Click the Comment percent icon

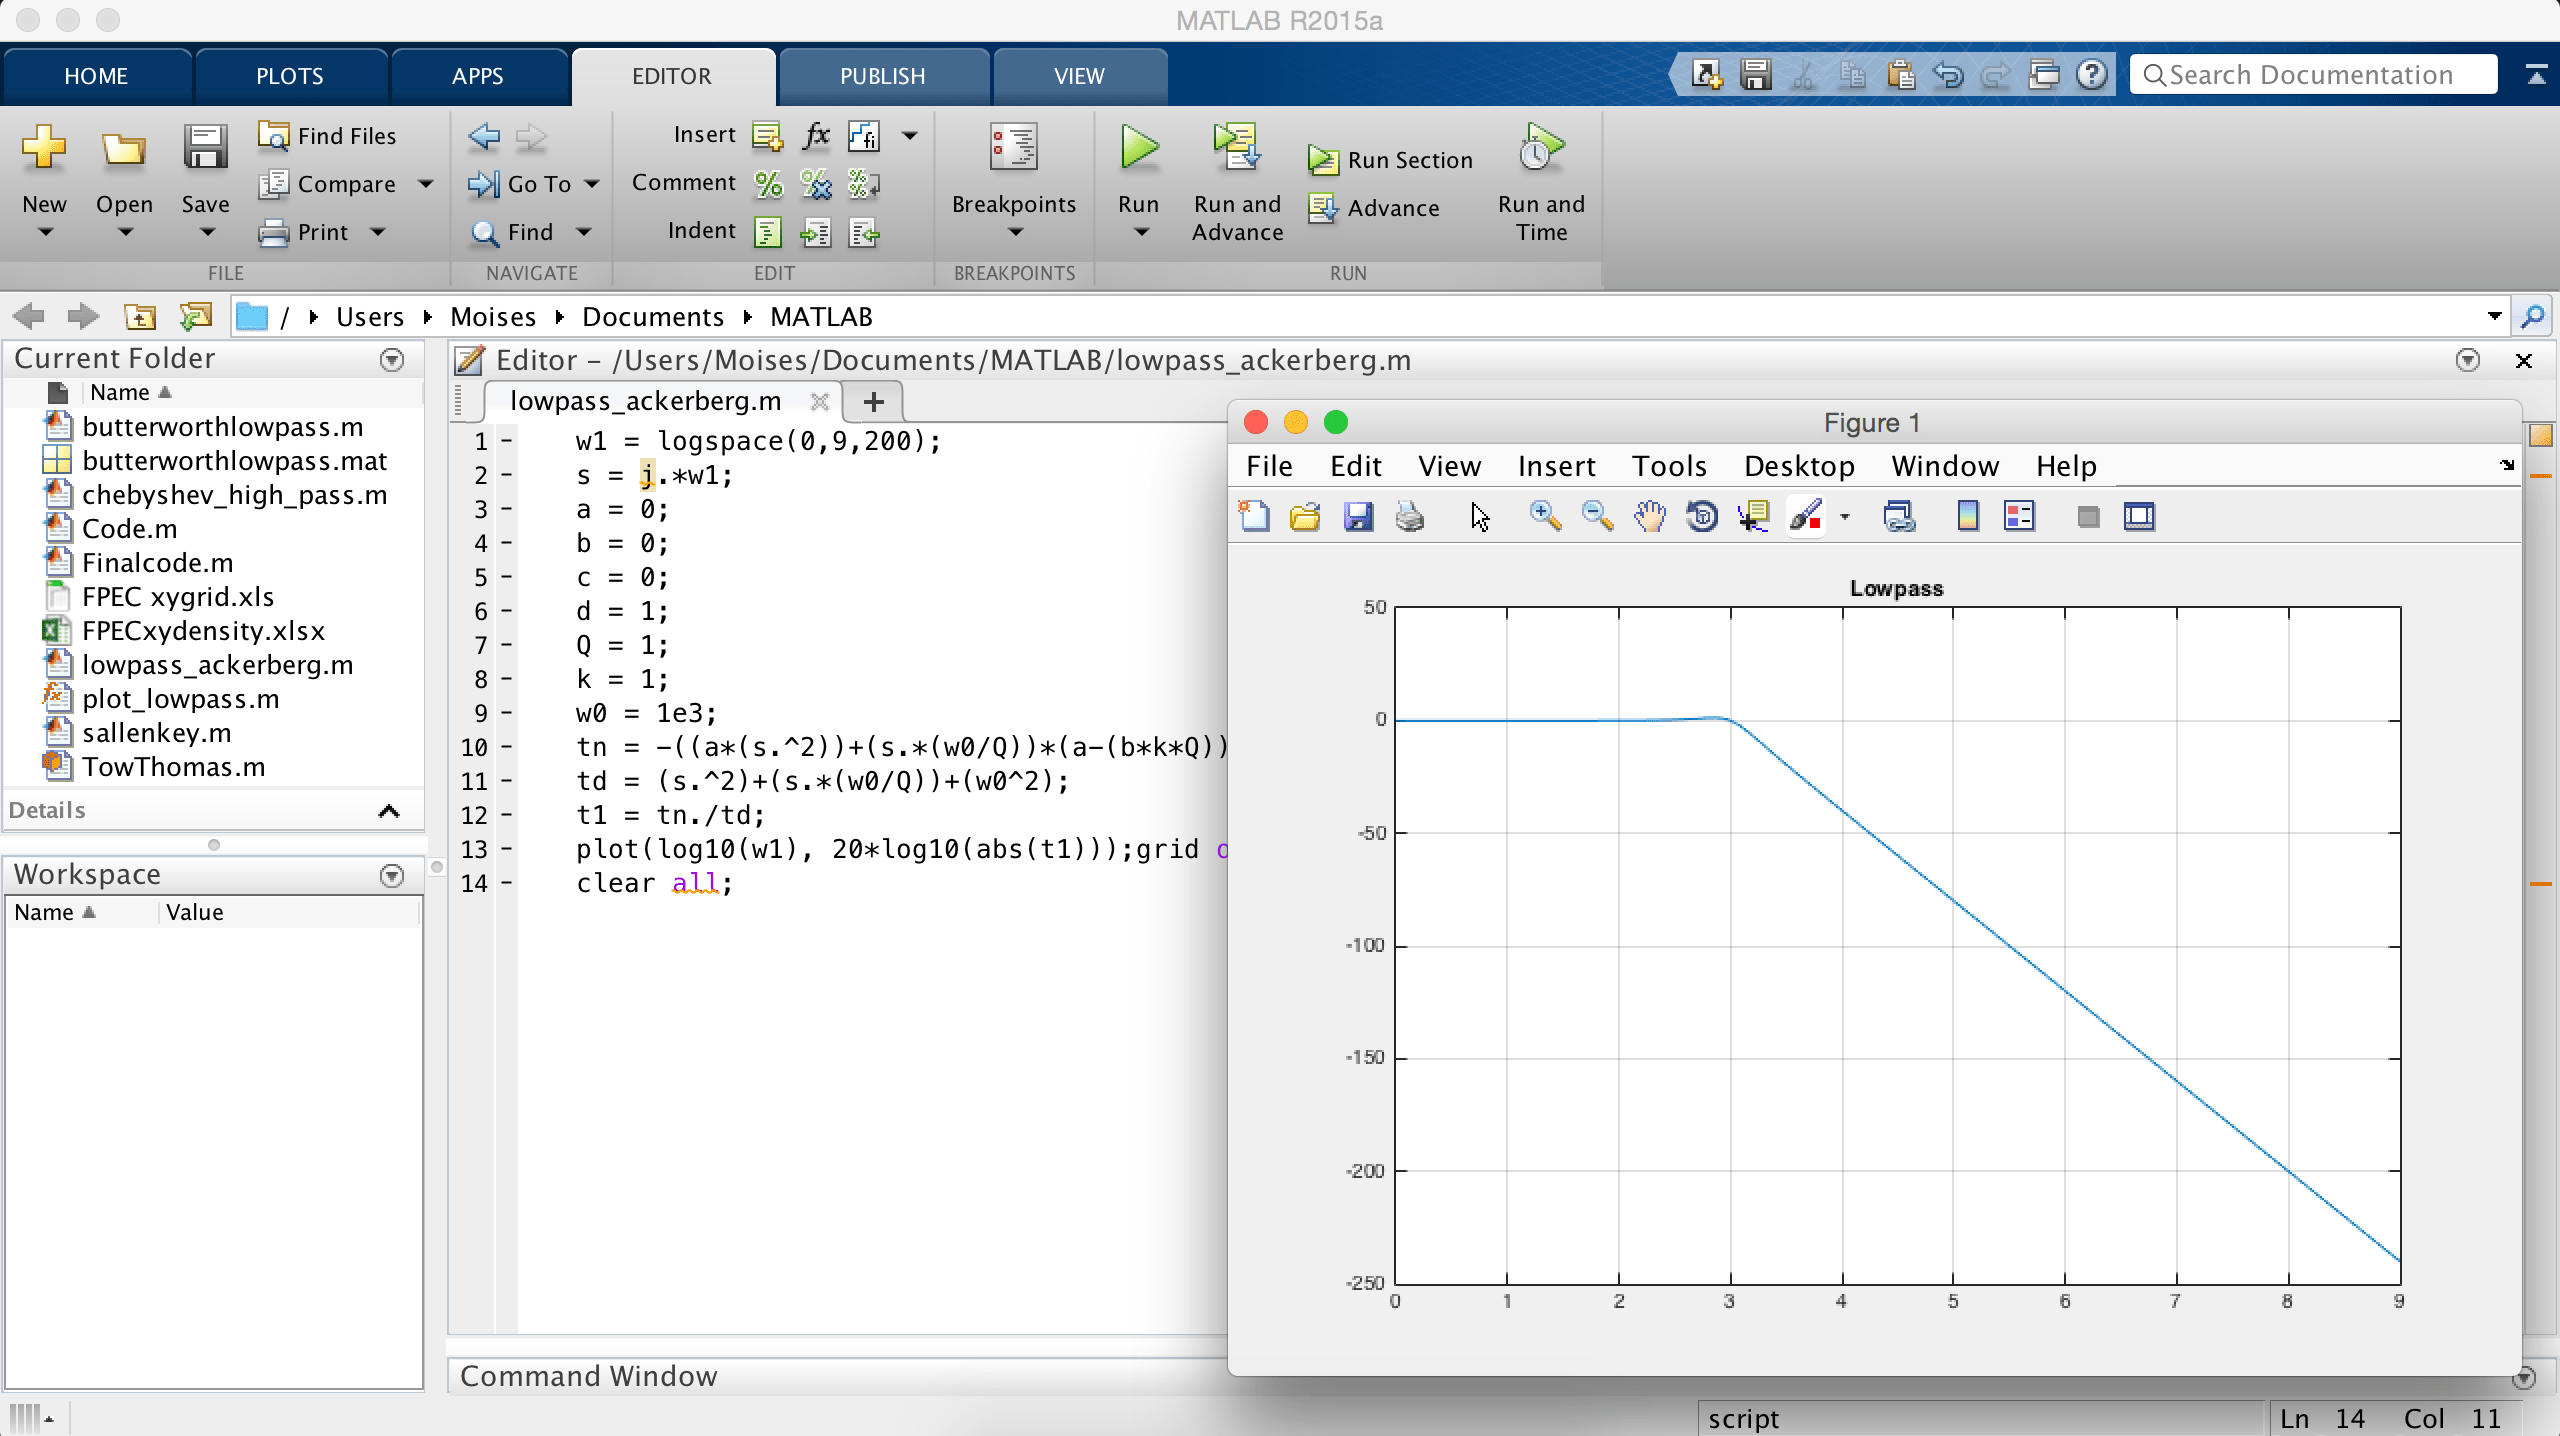pyautogui.click(x=768, y=184)
